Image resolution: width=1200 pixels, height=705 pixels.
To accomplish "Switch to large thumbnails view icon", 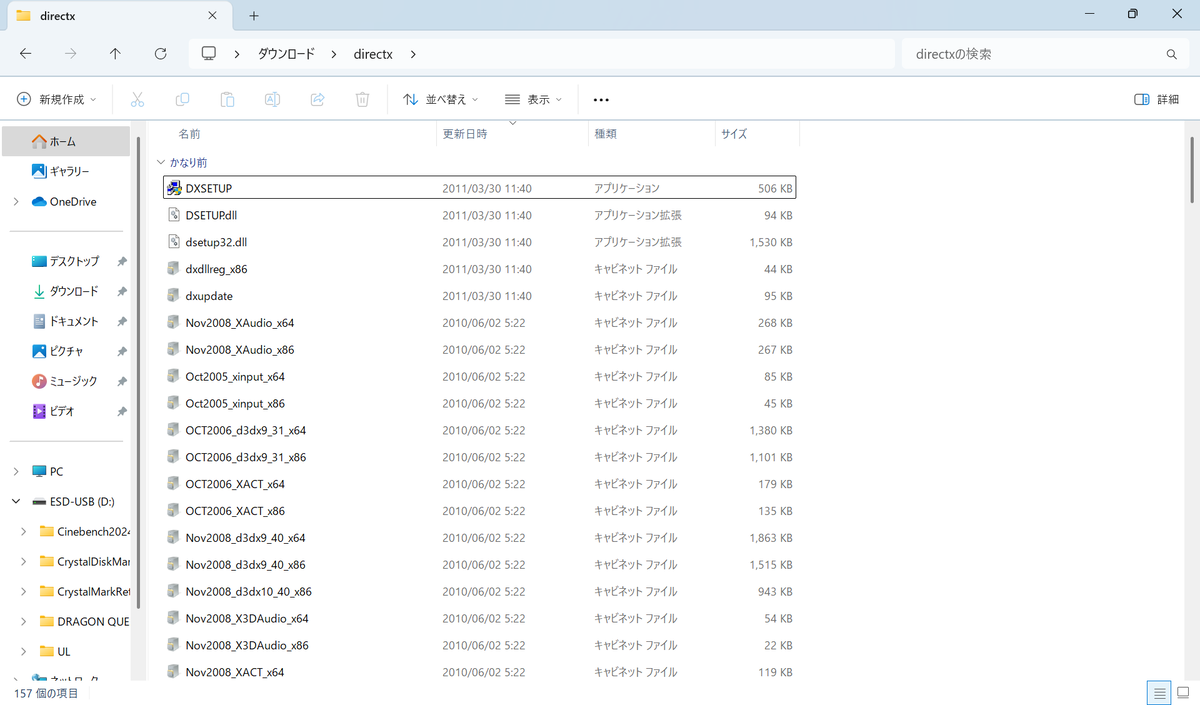I will click(x=1185, y=692).
